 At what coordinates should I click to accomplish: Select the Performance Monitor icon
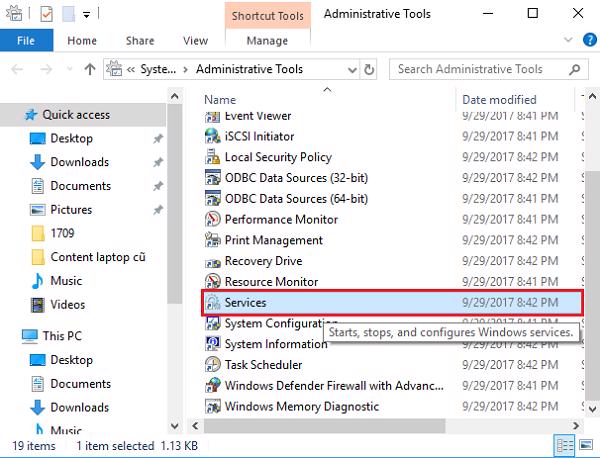click(212, 220)
